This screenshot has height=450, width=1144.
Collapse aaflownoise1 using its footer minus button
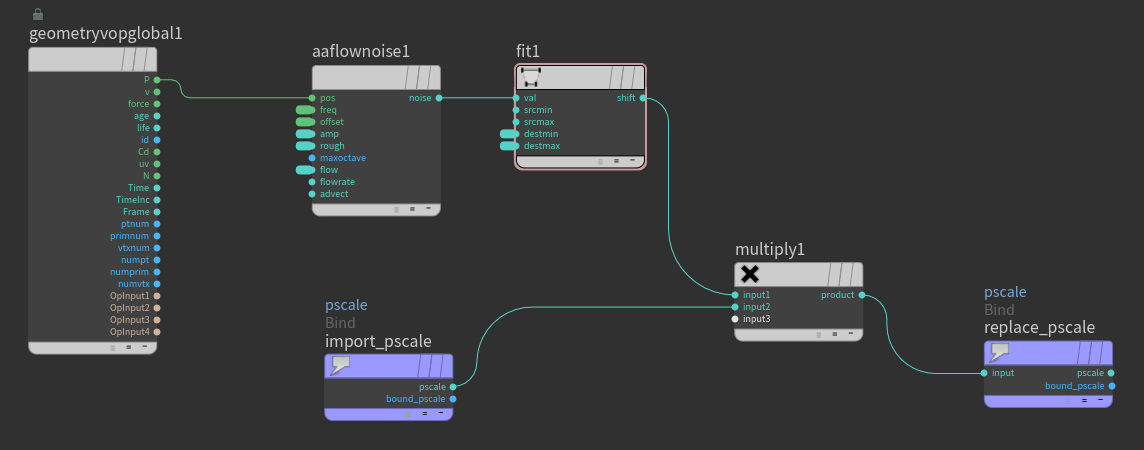(x=429, y=209)
